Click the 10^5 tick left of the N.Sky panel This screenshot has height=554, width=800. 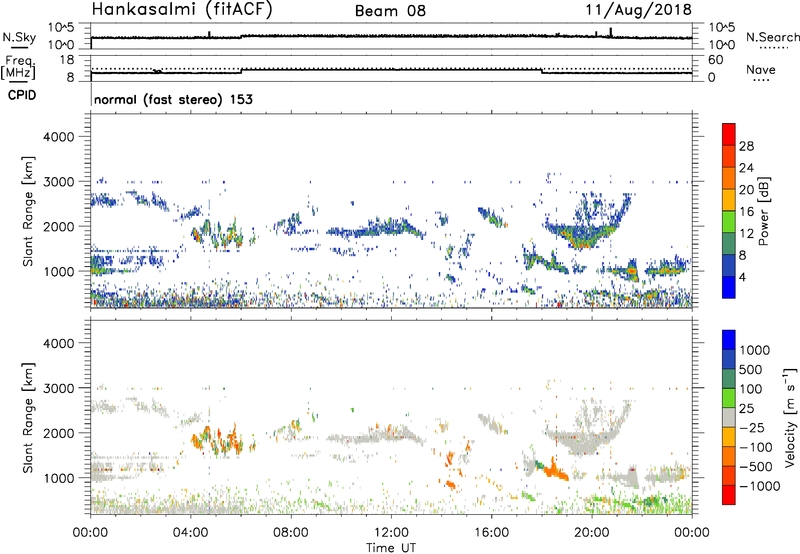[61, 27]
